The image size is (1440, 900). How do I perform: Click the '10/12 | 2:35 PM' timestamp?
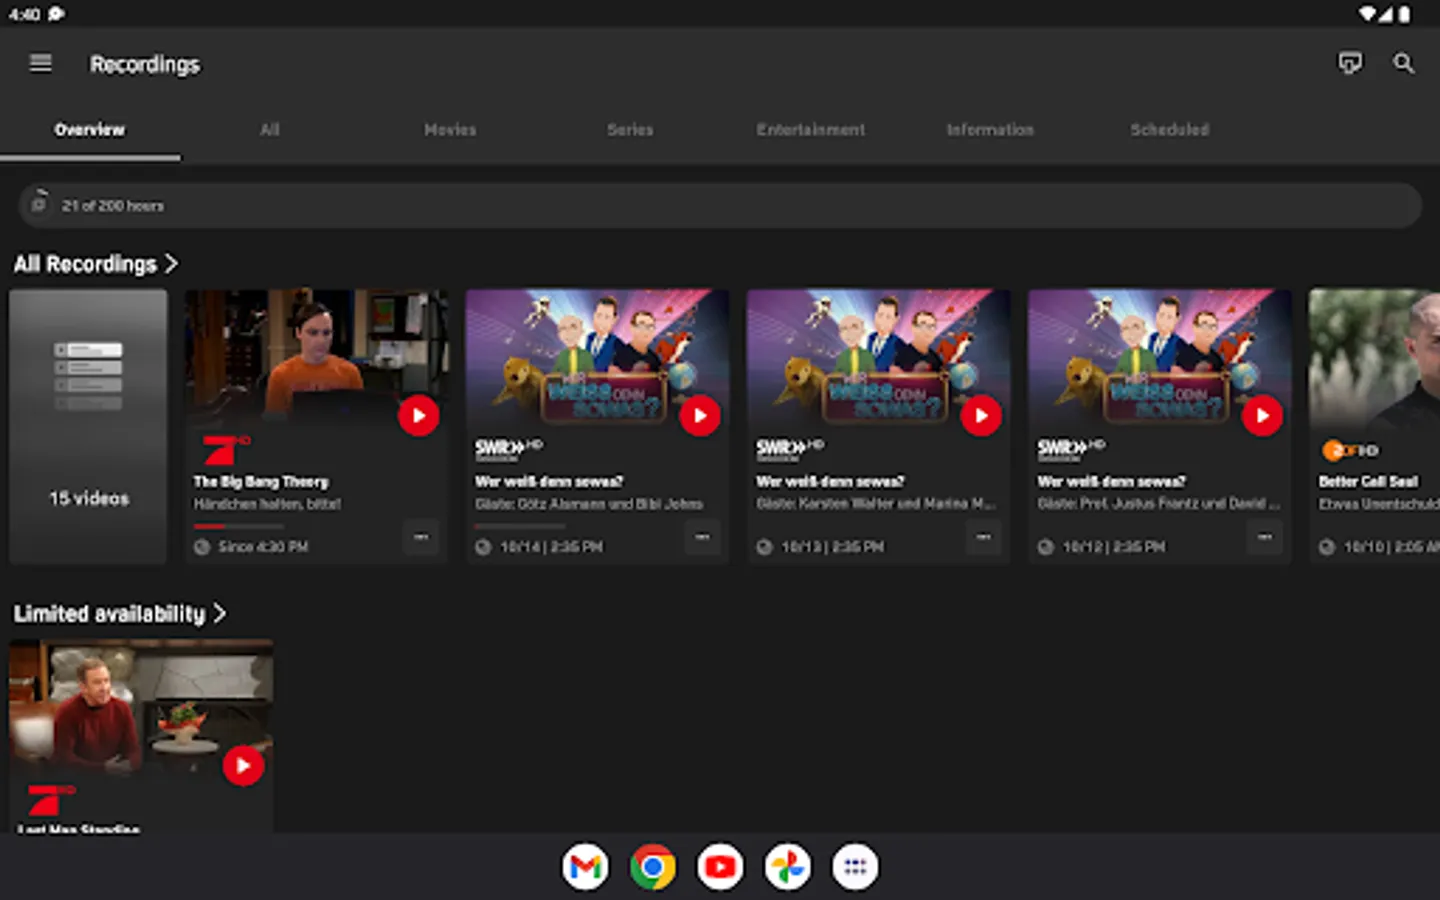coord(1113,547)
